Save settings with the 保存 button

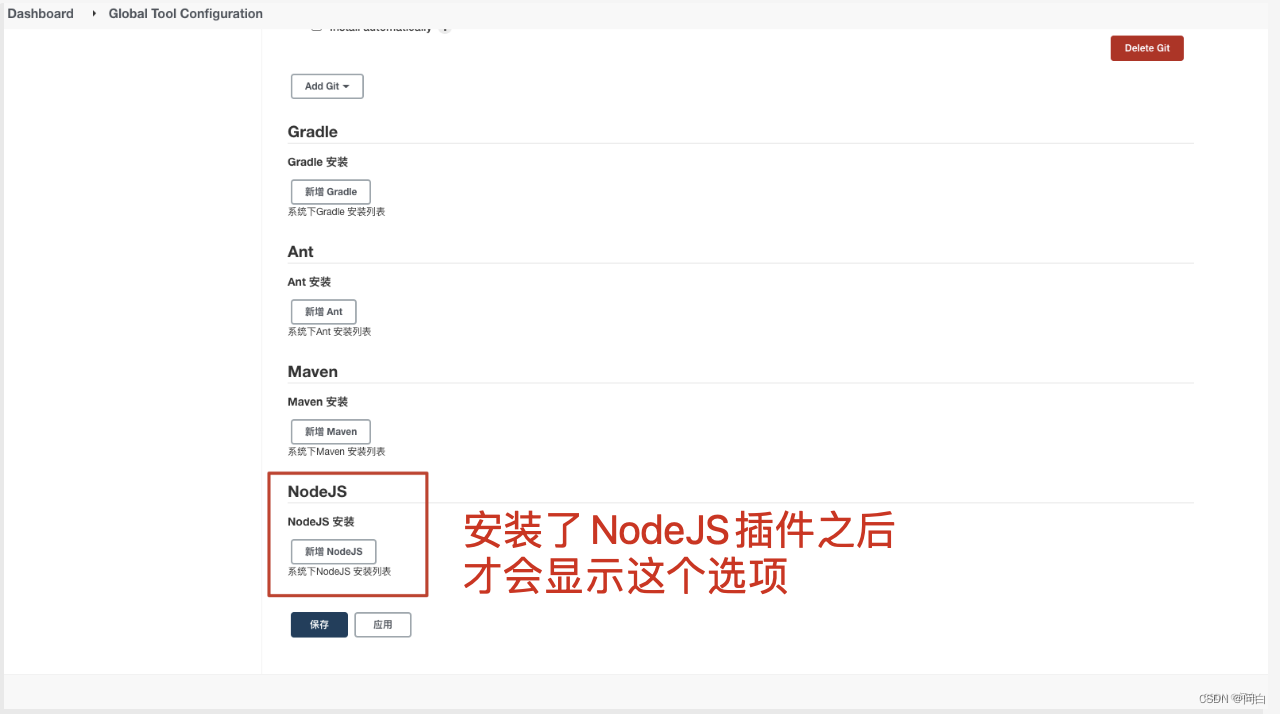[319, 624]
